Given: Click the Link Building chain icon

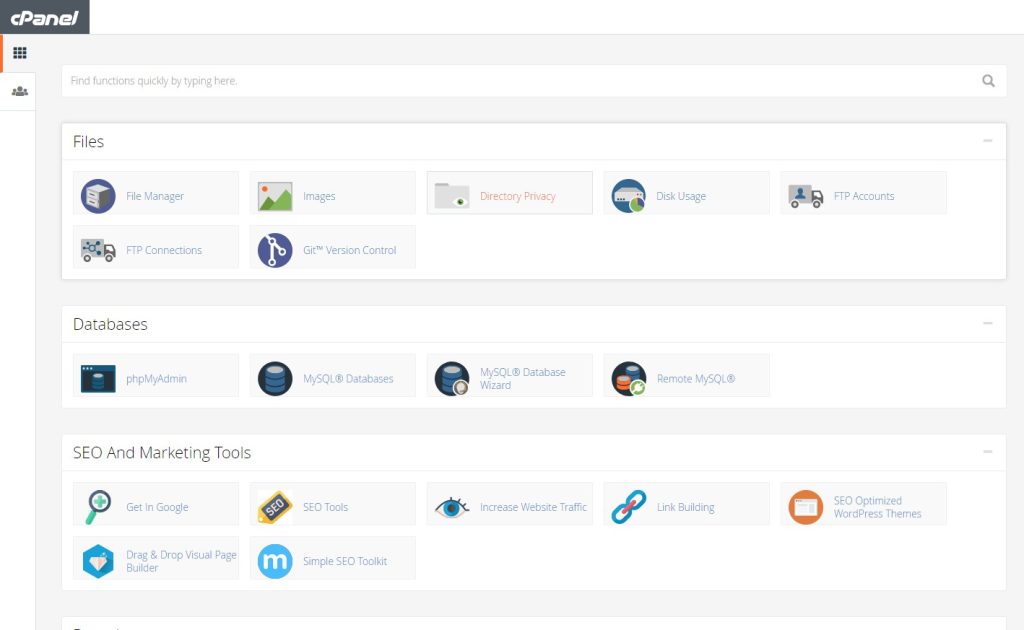Looking at the screenshot, I should [629, 507].
